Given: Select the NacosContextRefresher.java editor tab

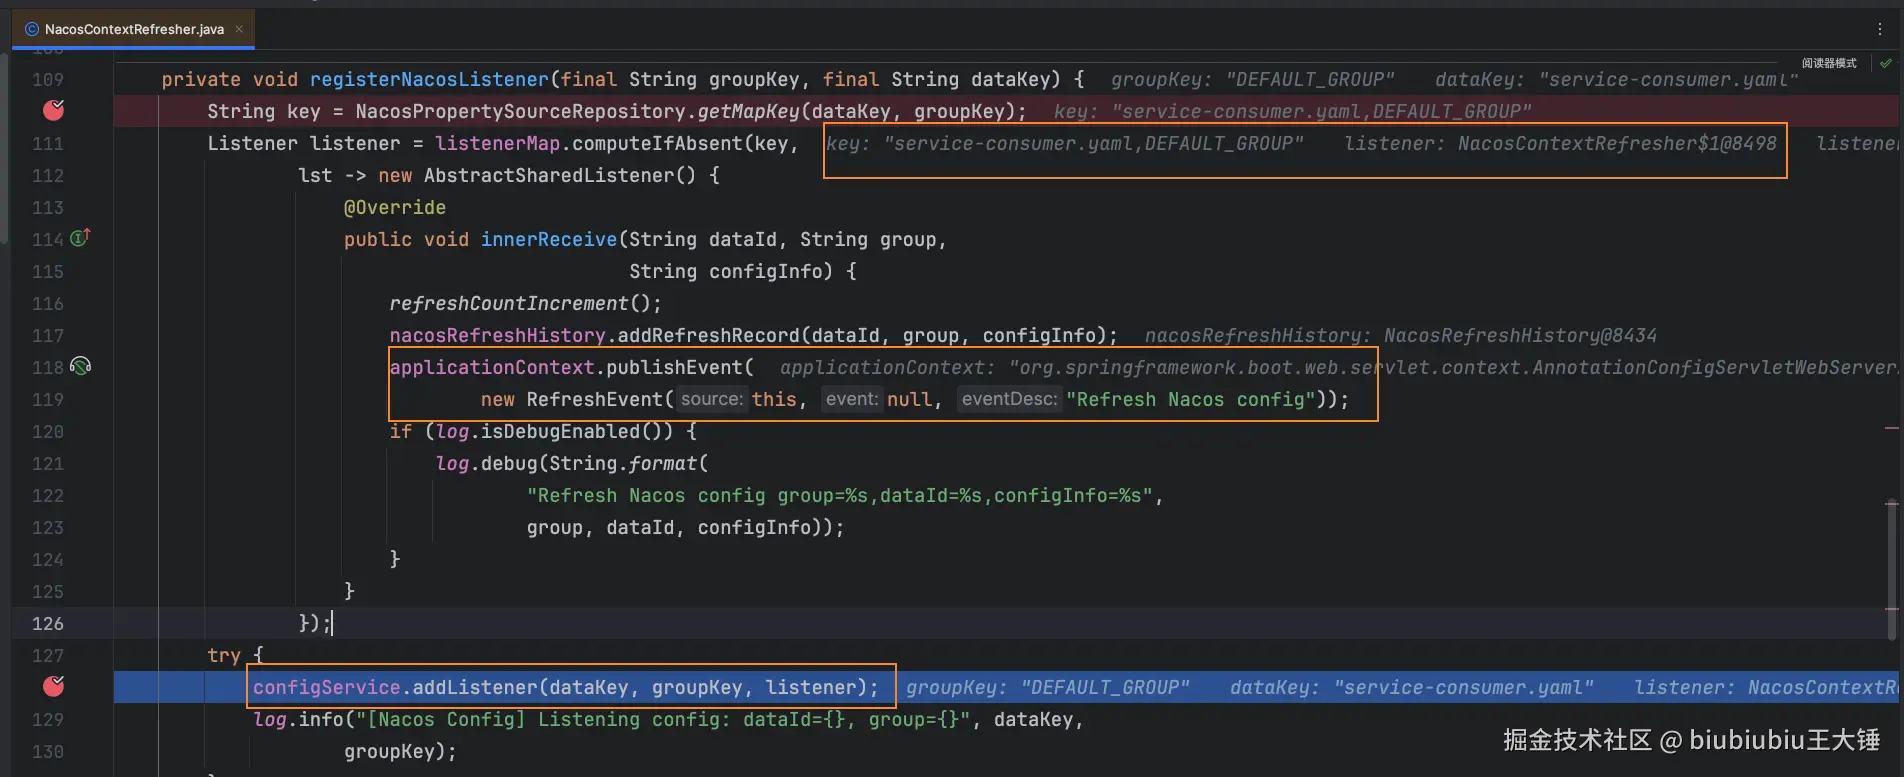Looking at the screenshot, I should coord(133,29).
